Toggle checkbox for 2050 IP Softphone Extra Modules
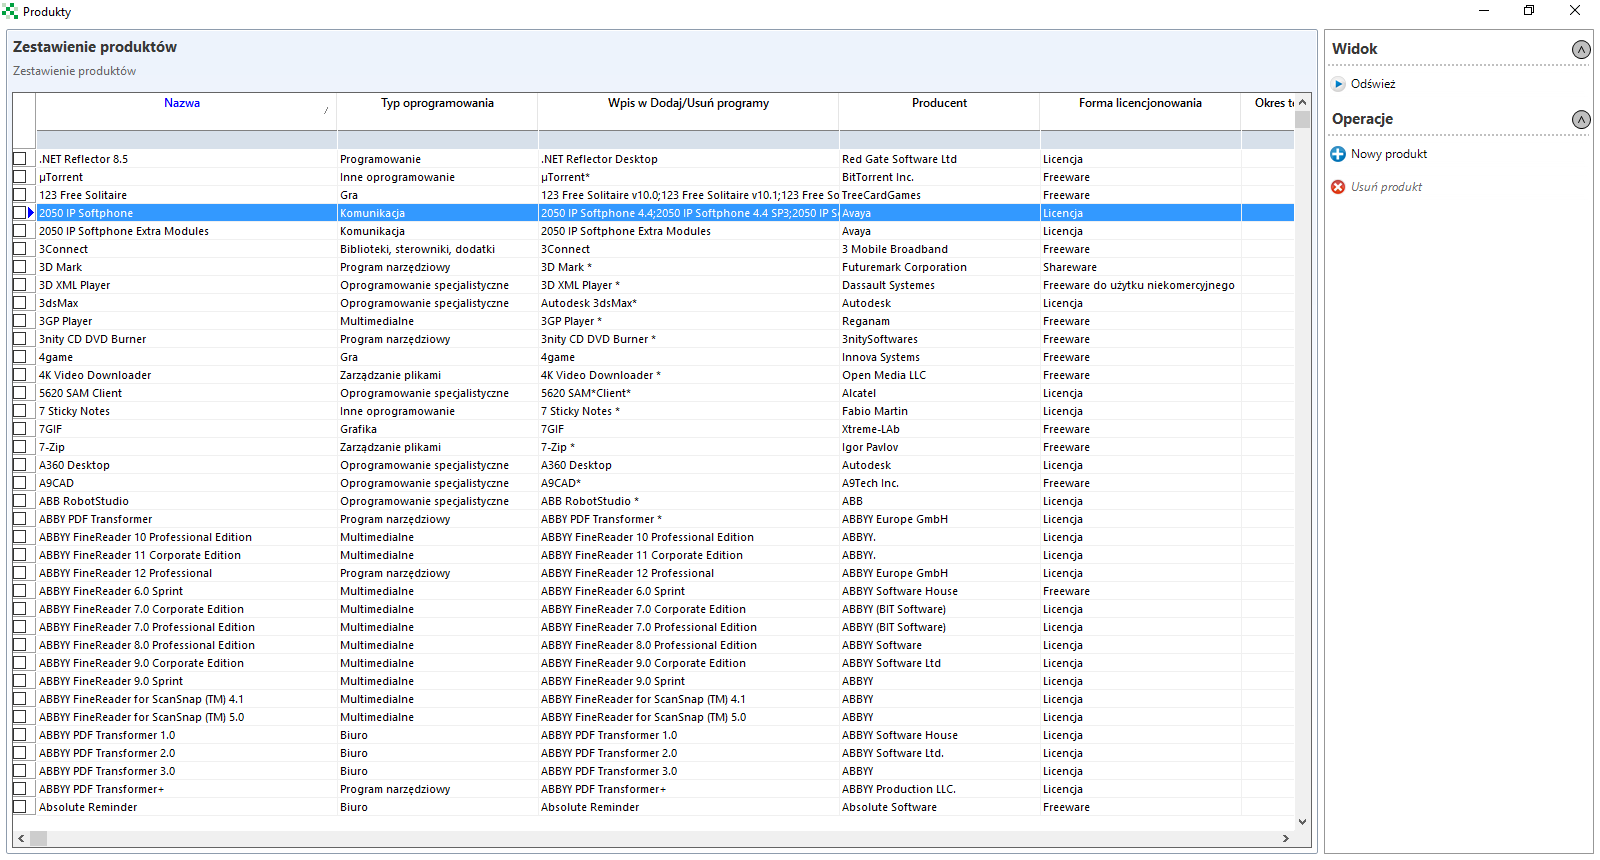Image resolution: width=1600 pixels, height=860 pixels. [20, 231]
